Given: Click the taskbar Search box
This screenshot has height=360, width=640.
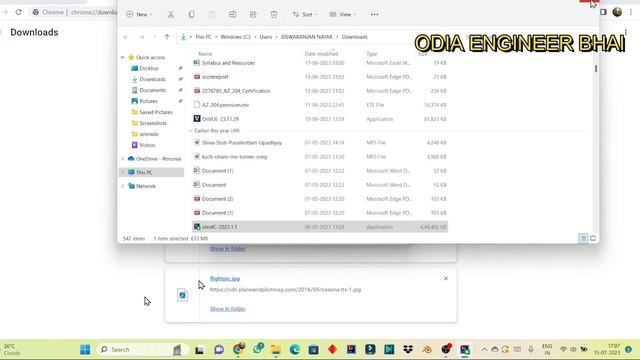Looking at the screenshot, I should 141,349.
